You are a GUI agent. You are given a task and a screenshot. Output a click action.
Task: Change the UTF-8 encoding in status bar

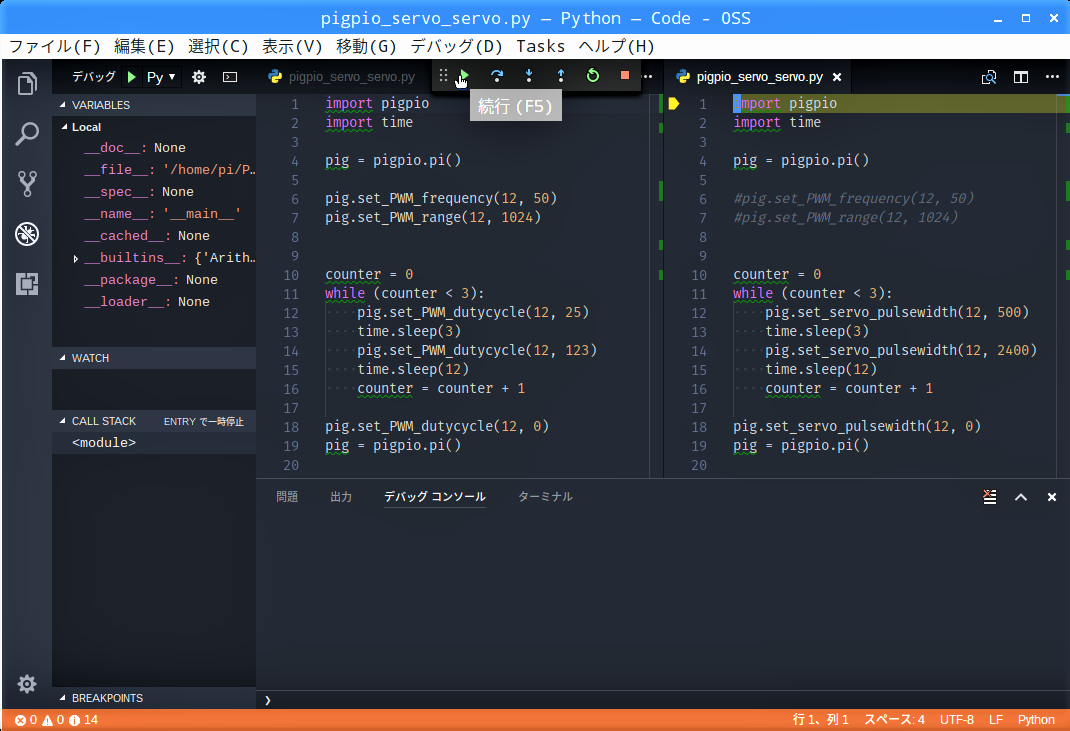point(957,720)
